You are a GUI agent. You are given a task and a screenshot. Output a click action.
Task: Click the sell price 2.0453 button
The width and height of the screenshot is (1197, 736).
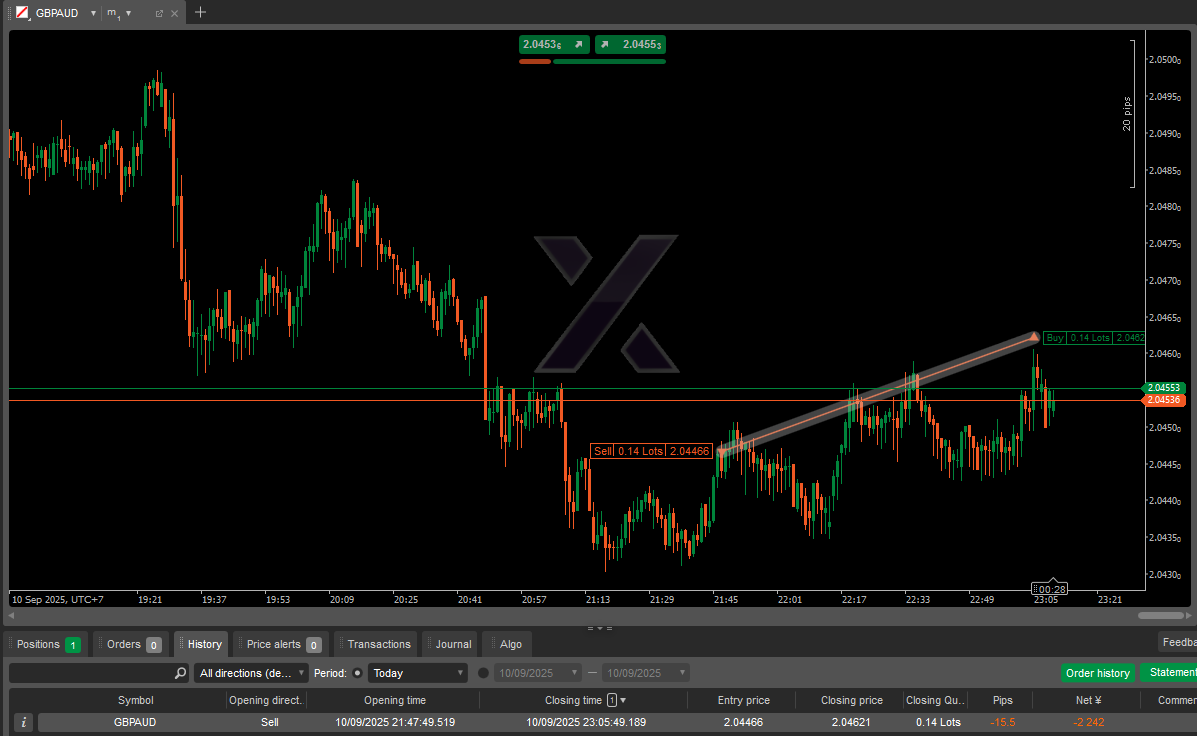pyautogui.click(x=553, y=44)
